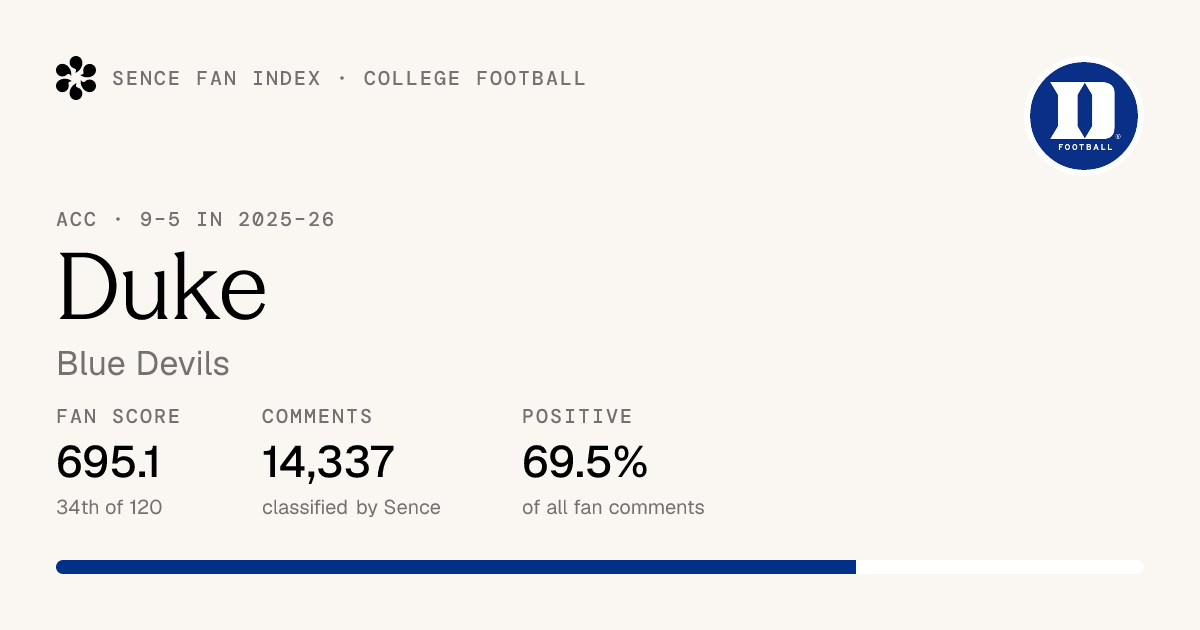
Task: Click the large Duke team name
Action: [x=162, y=286]
